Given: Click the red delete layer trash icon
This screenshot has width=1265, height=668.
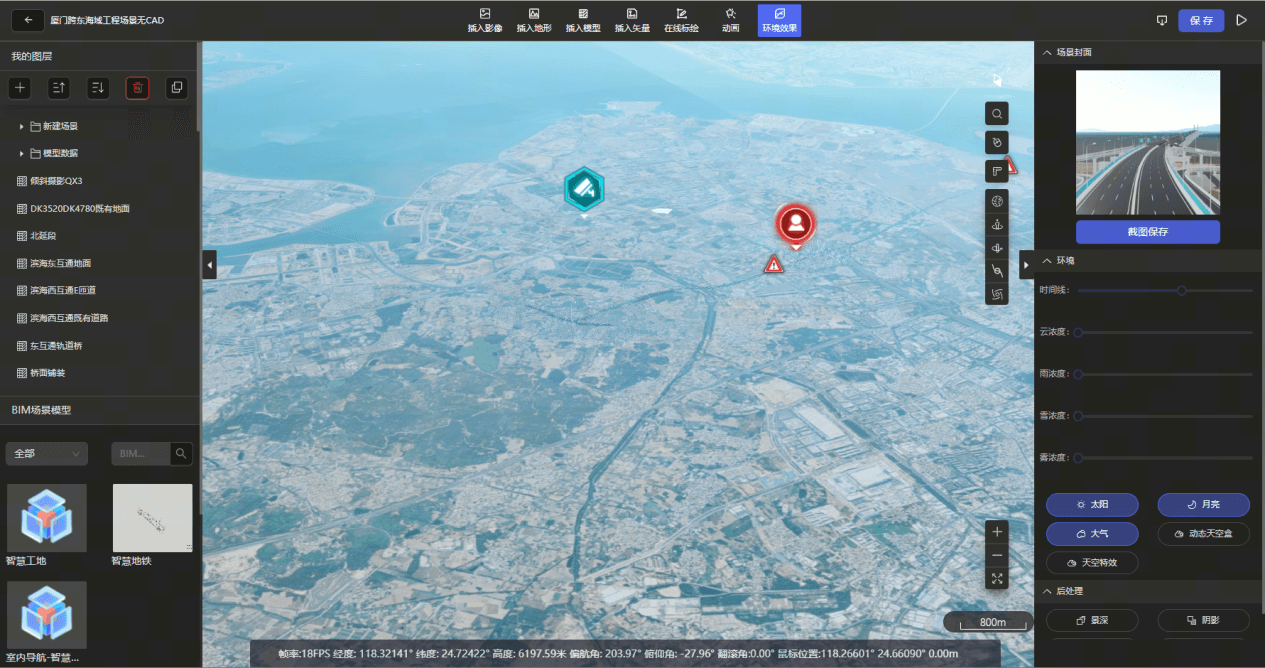Looking at the screenshot, I should tap(137, 88).
